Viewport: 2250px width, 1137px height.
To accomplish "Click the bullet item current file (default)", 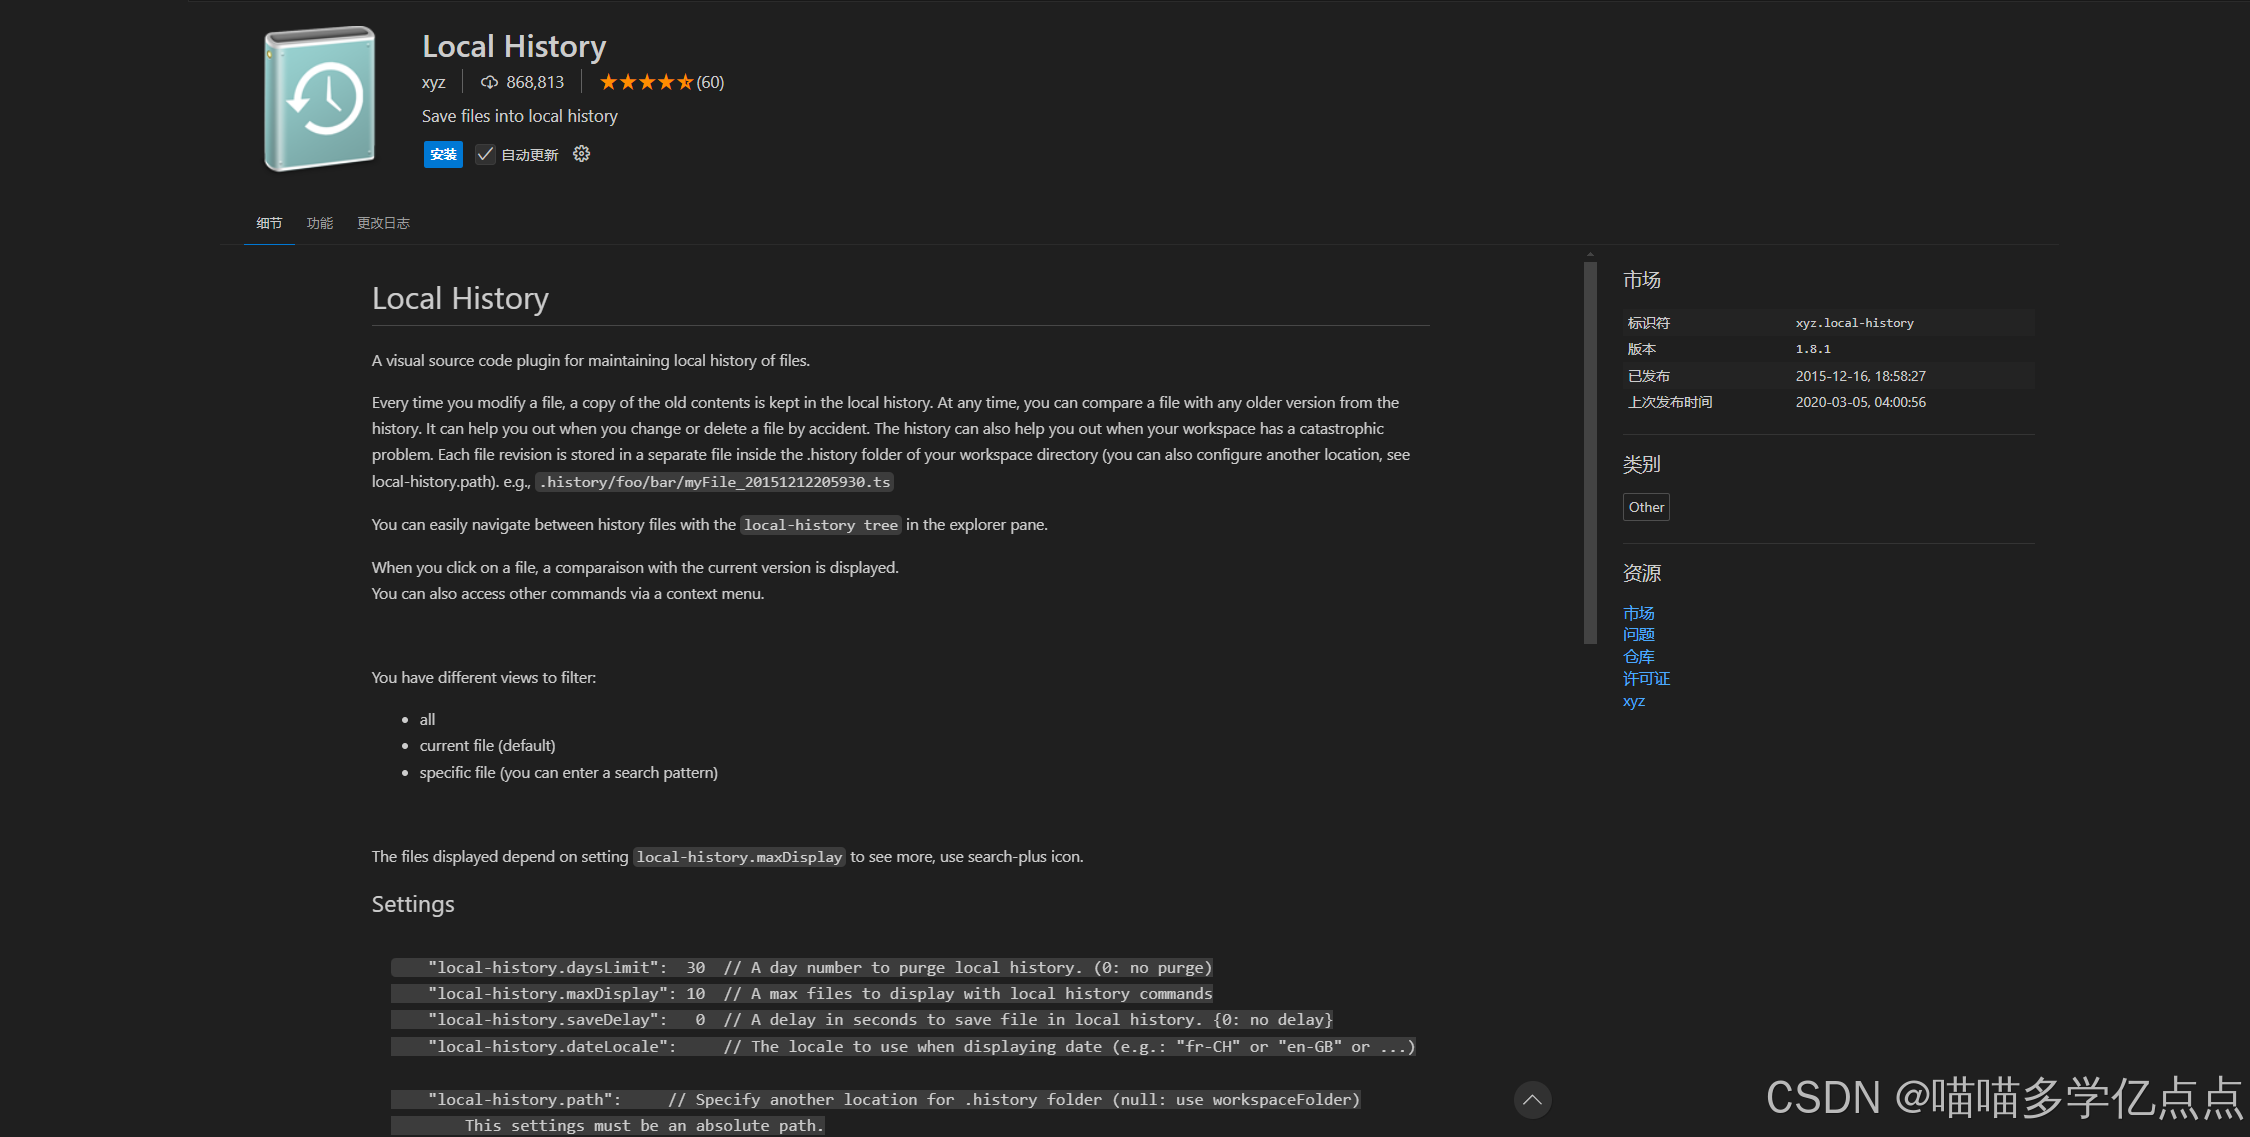I will coord(487,746).
